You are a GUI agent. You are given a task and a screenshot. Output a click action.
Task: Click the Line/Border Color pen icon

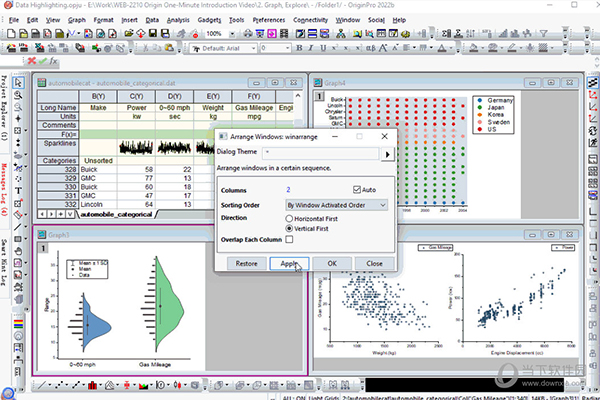click(x=512, y=48)
